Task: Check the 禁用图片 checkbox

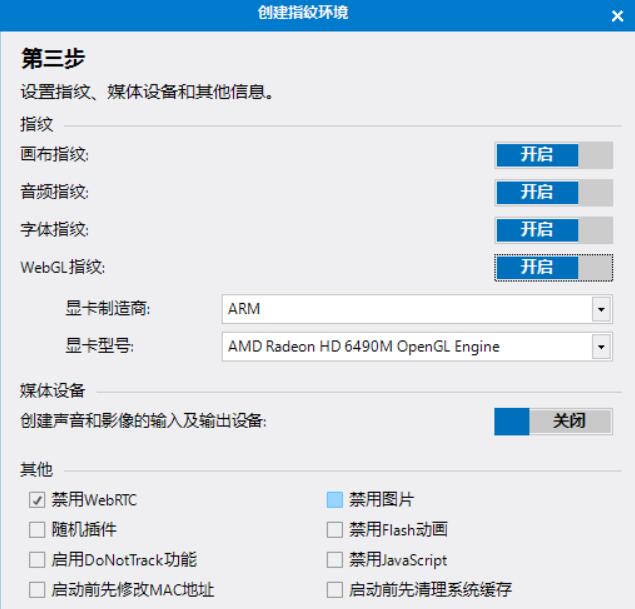Action: [x=335, y=500]
